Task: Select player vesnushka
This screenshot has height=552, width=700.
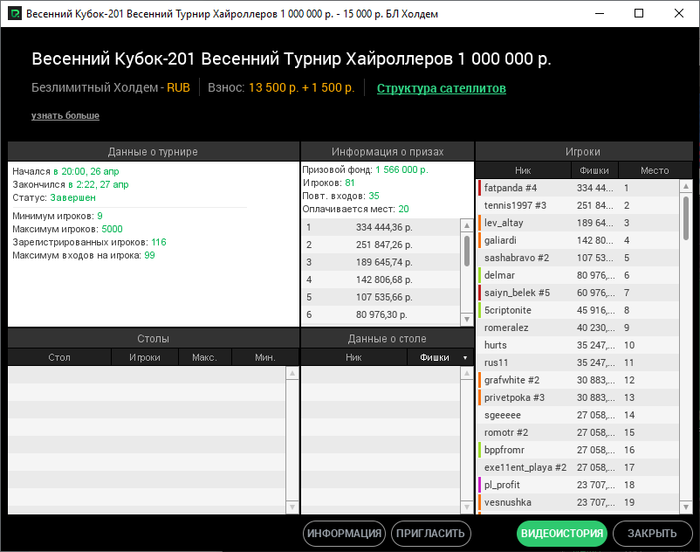Action: coord(578,502)
